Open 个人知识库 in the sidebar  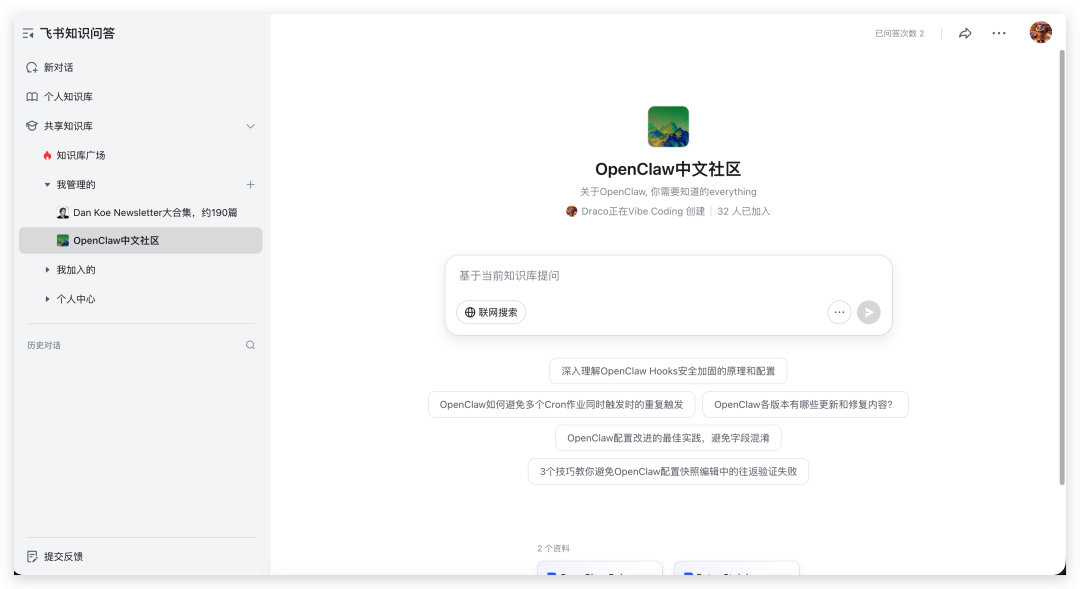(x=67, y=97)
